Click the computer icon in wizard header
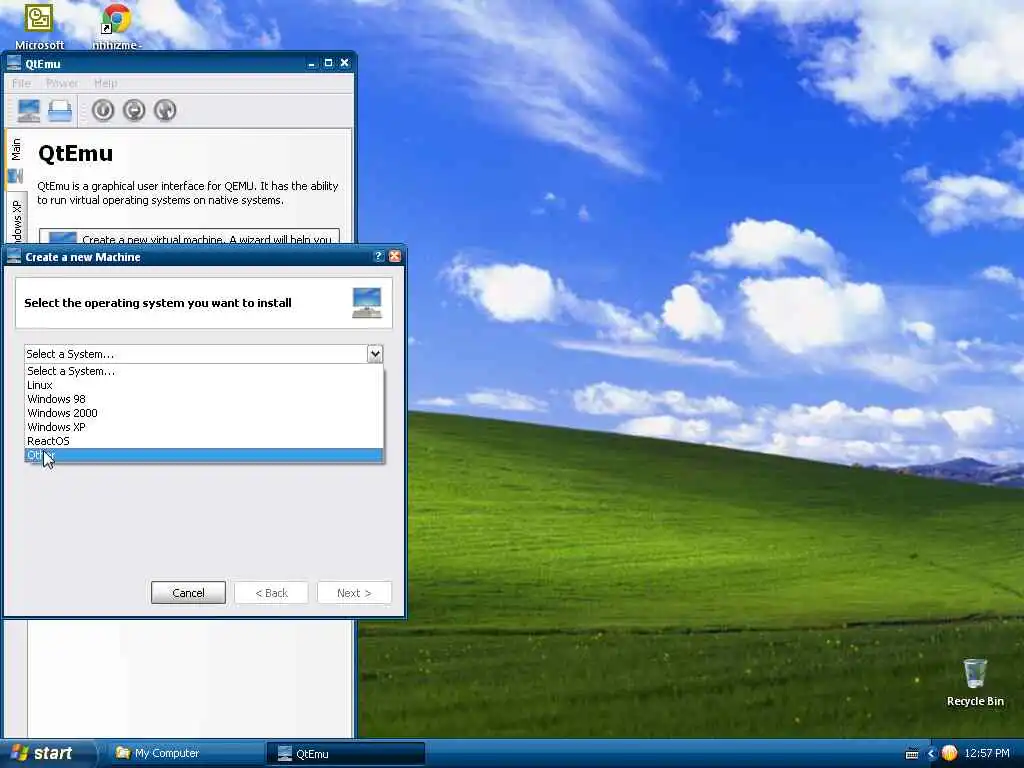1024x768 pixels. click(367, 302)
